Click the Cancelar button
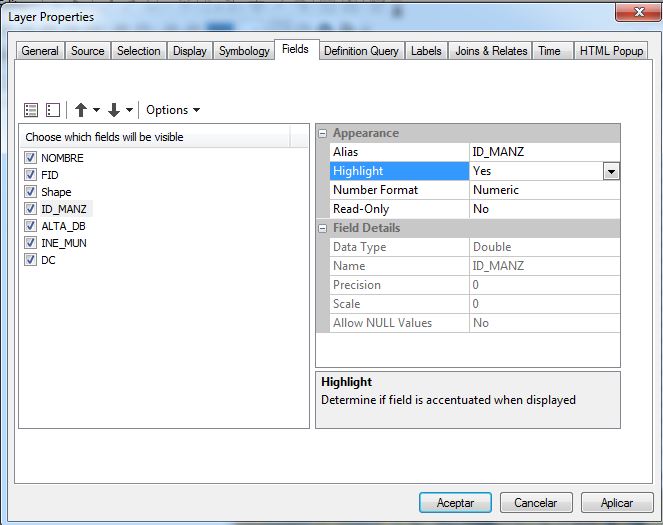663x525 pixels. (536, 503)
